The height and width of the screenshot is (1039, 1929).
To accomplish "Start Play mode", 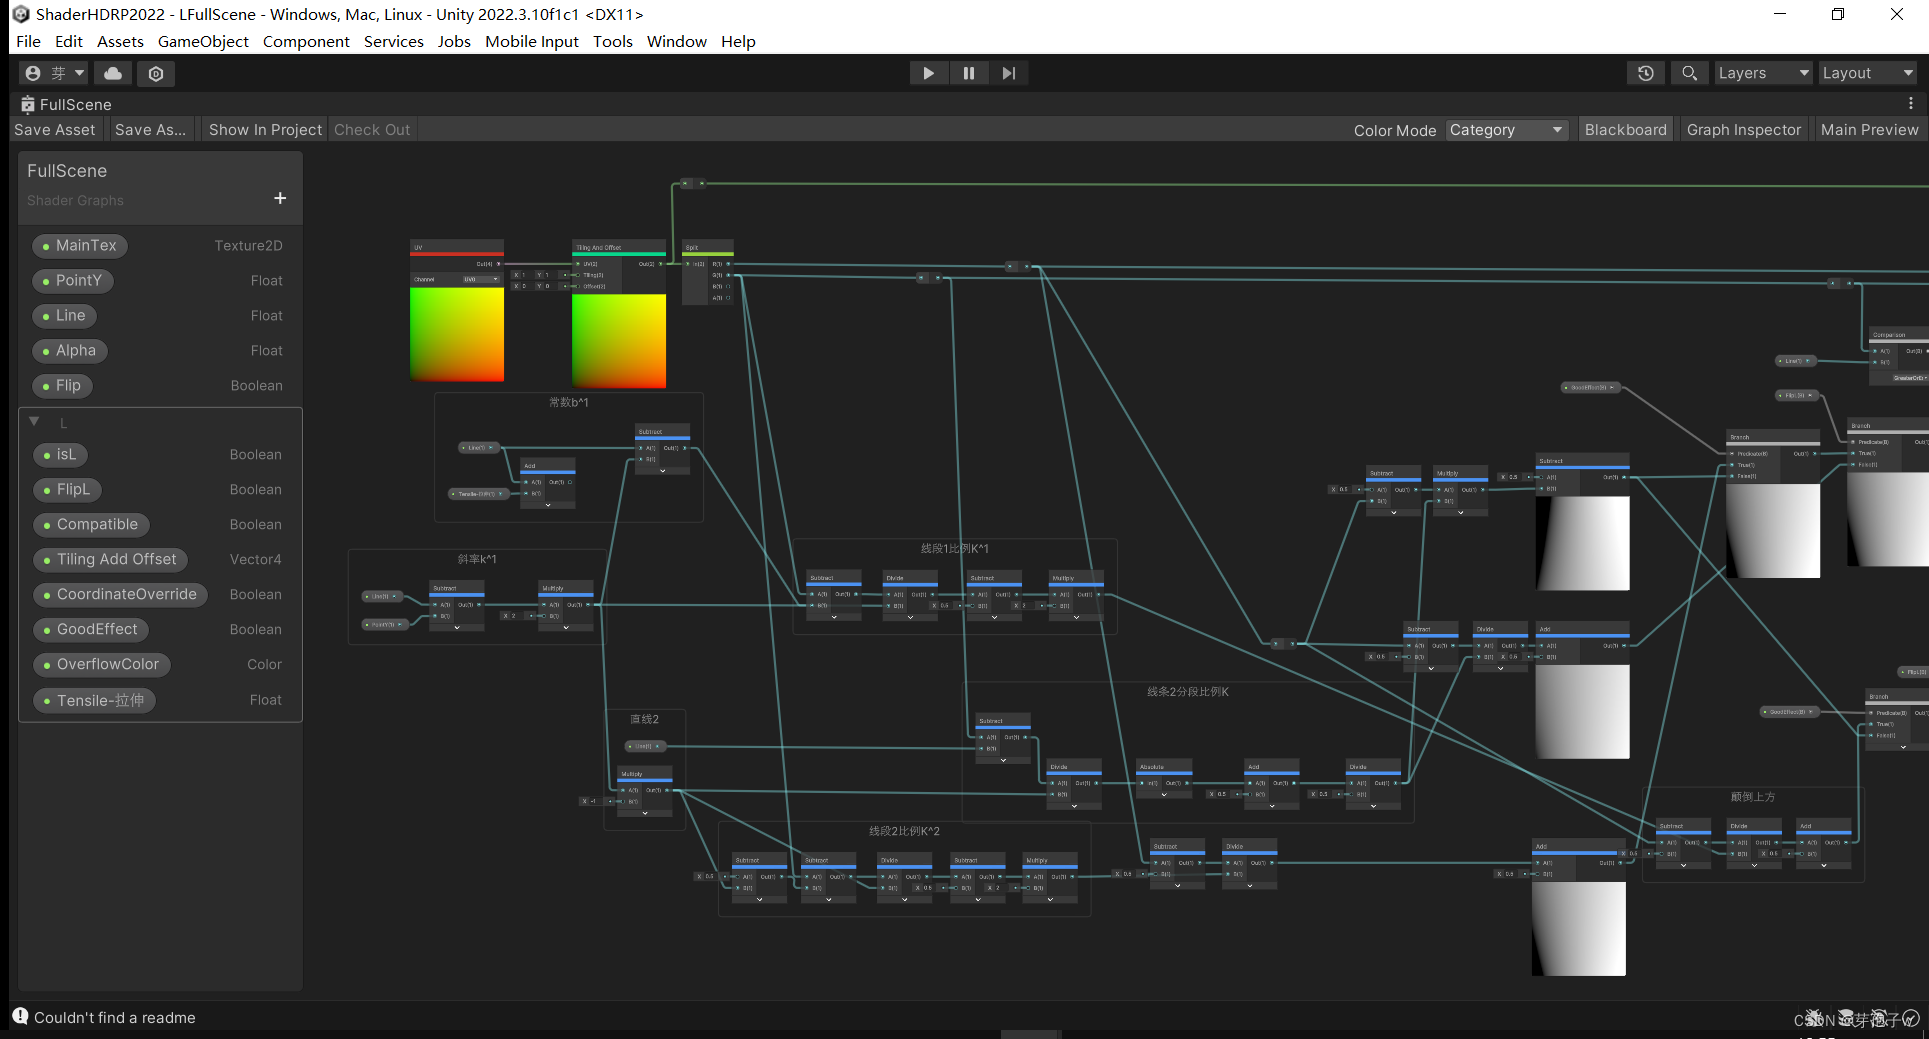I will 928,73.
